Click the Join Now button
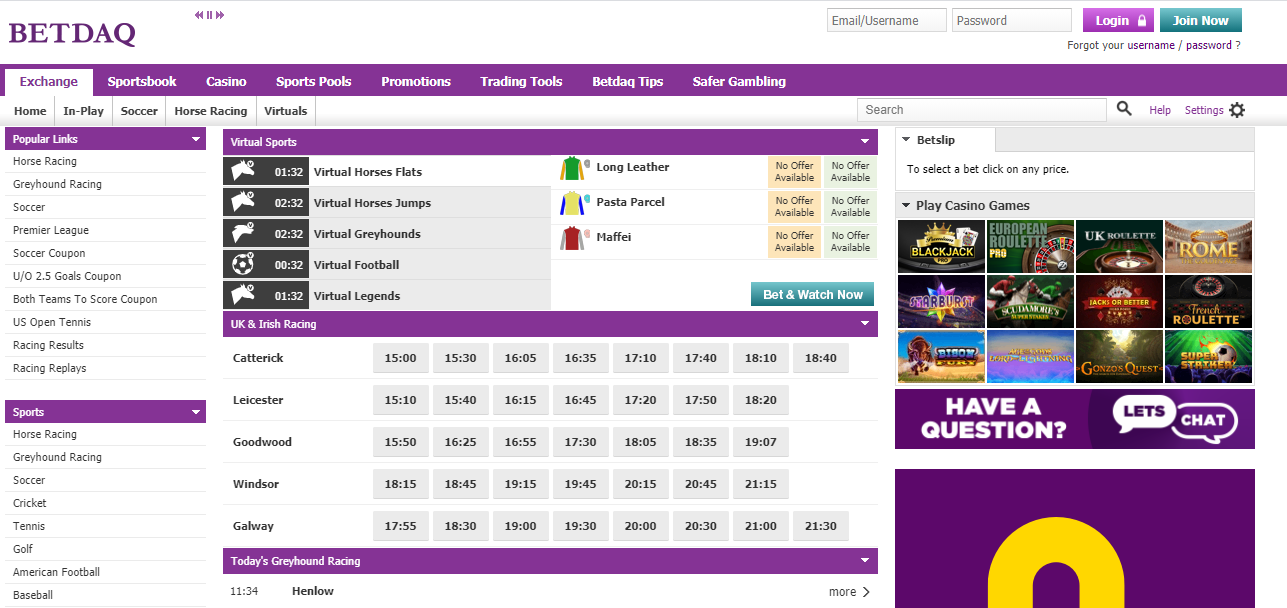The image size is (1287, 608). [x=1200, y=20]
